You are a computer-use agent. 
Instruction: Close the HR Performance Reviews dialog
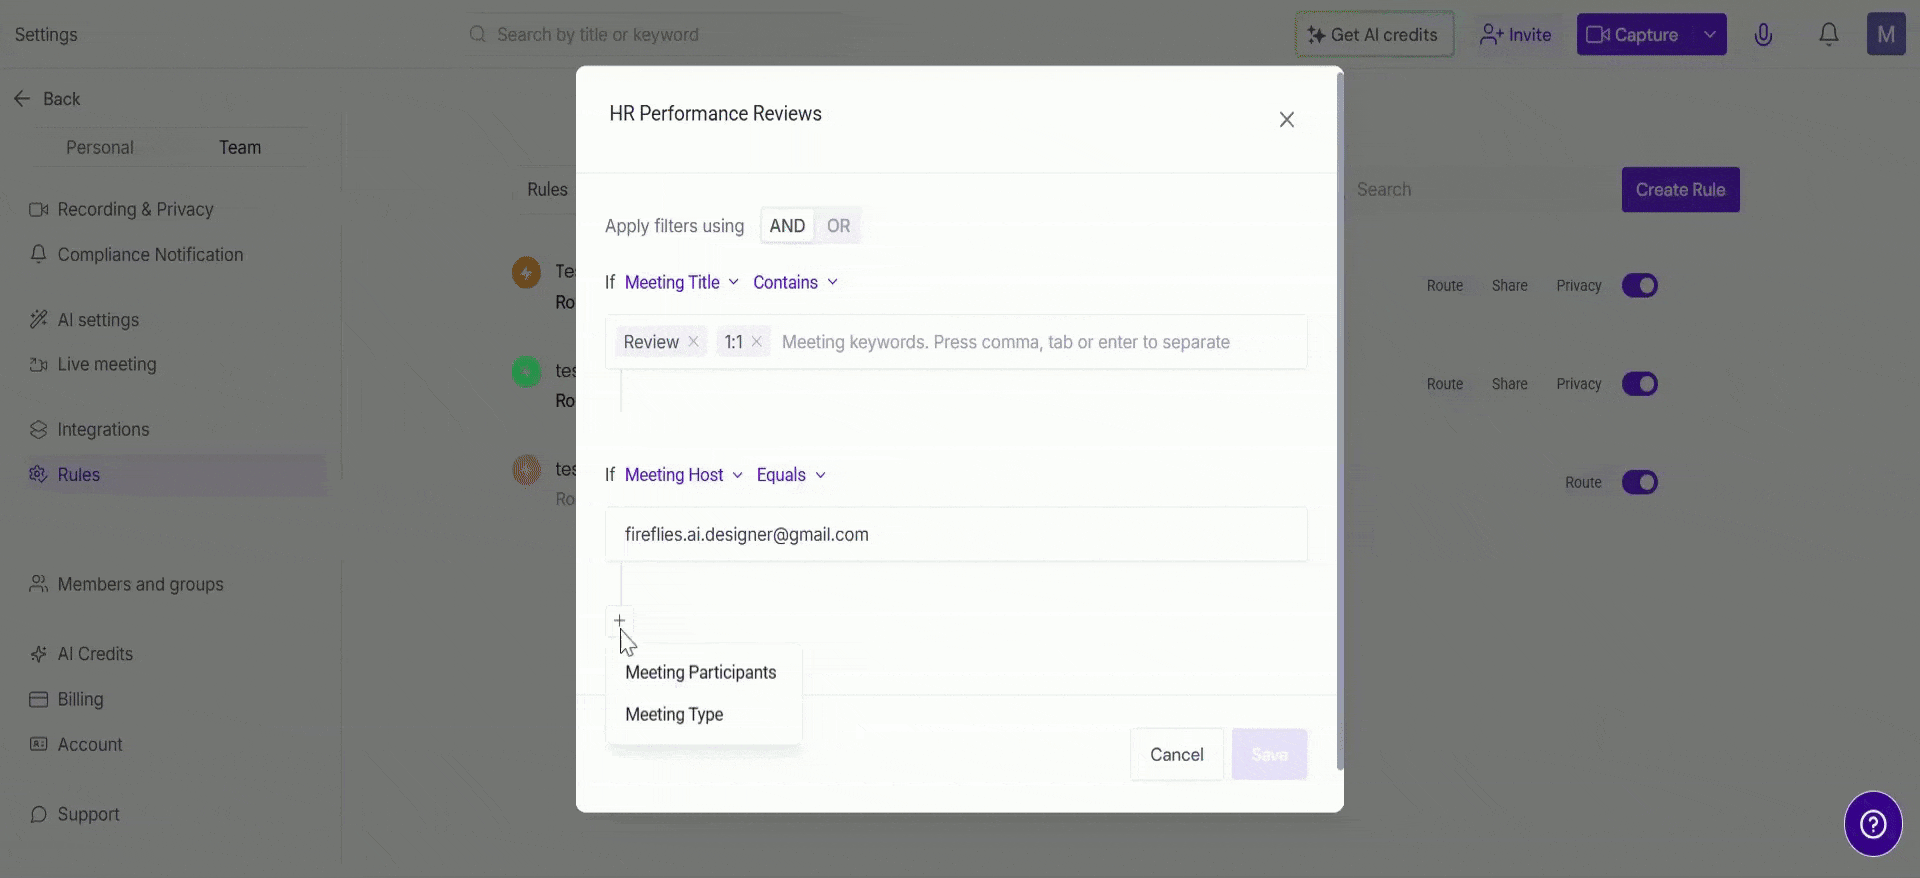(1287, 120)
